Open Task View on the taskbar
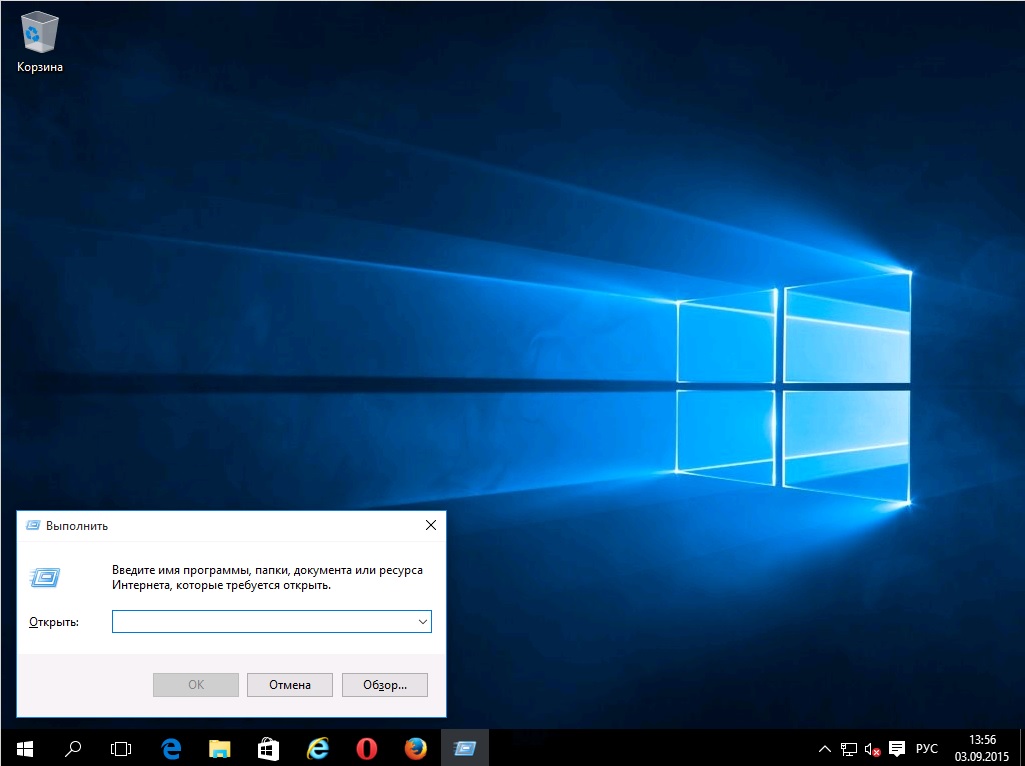 click(121, 748)
